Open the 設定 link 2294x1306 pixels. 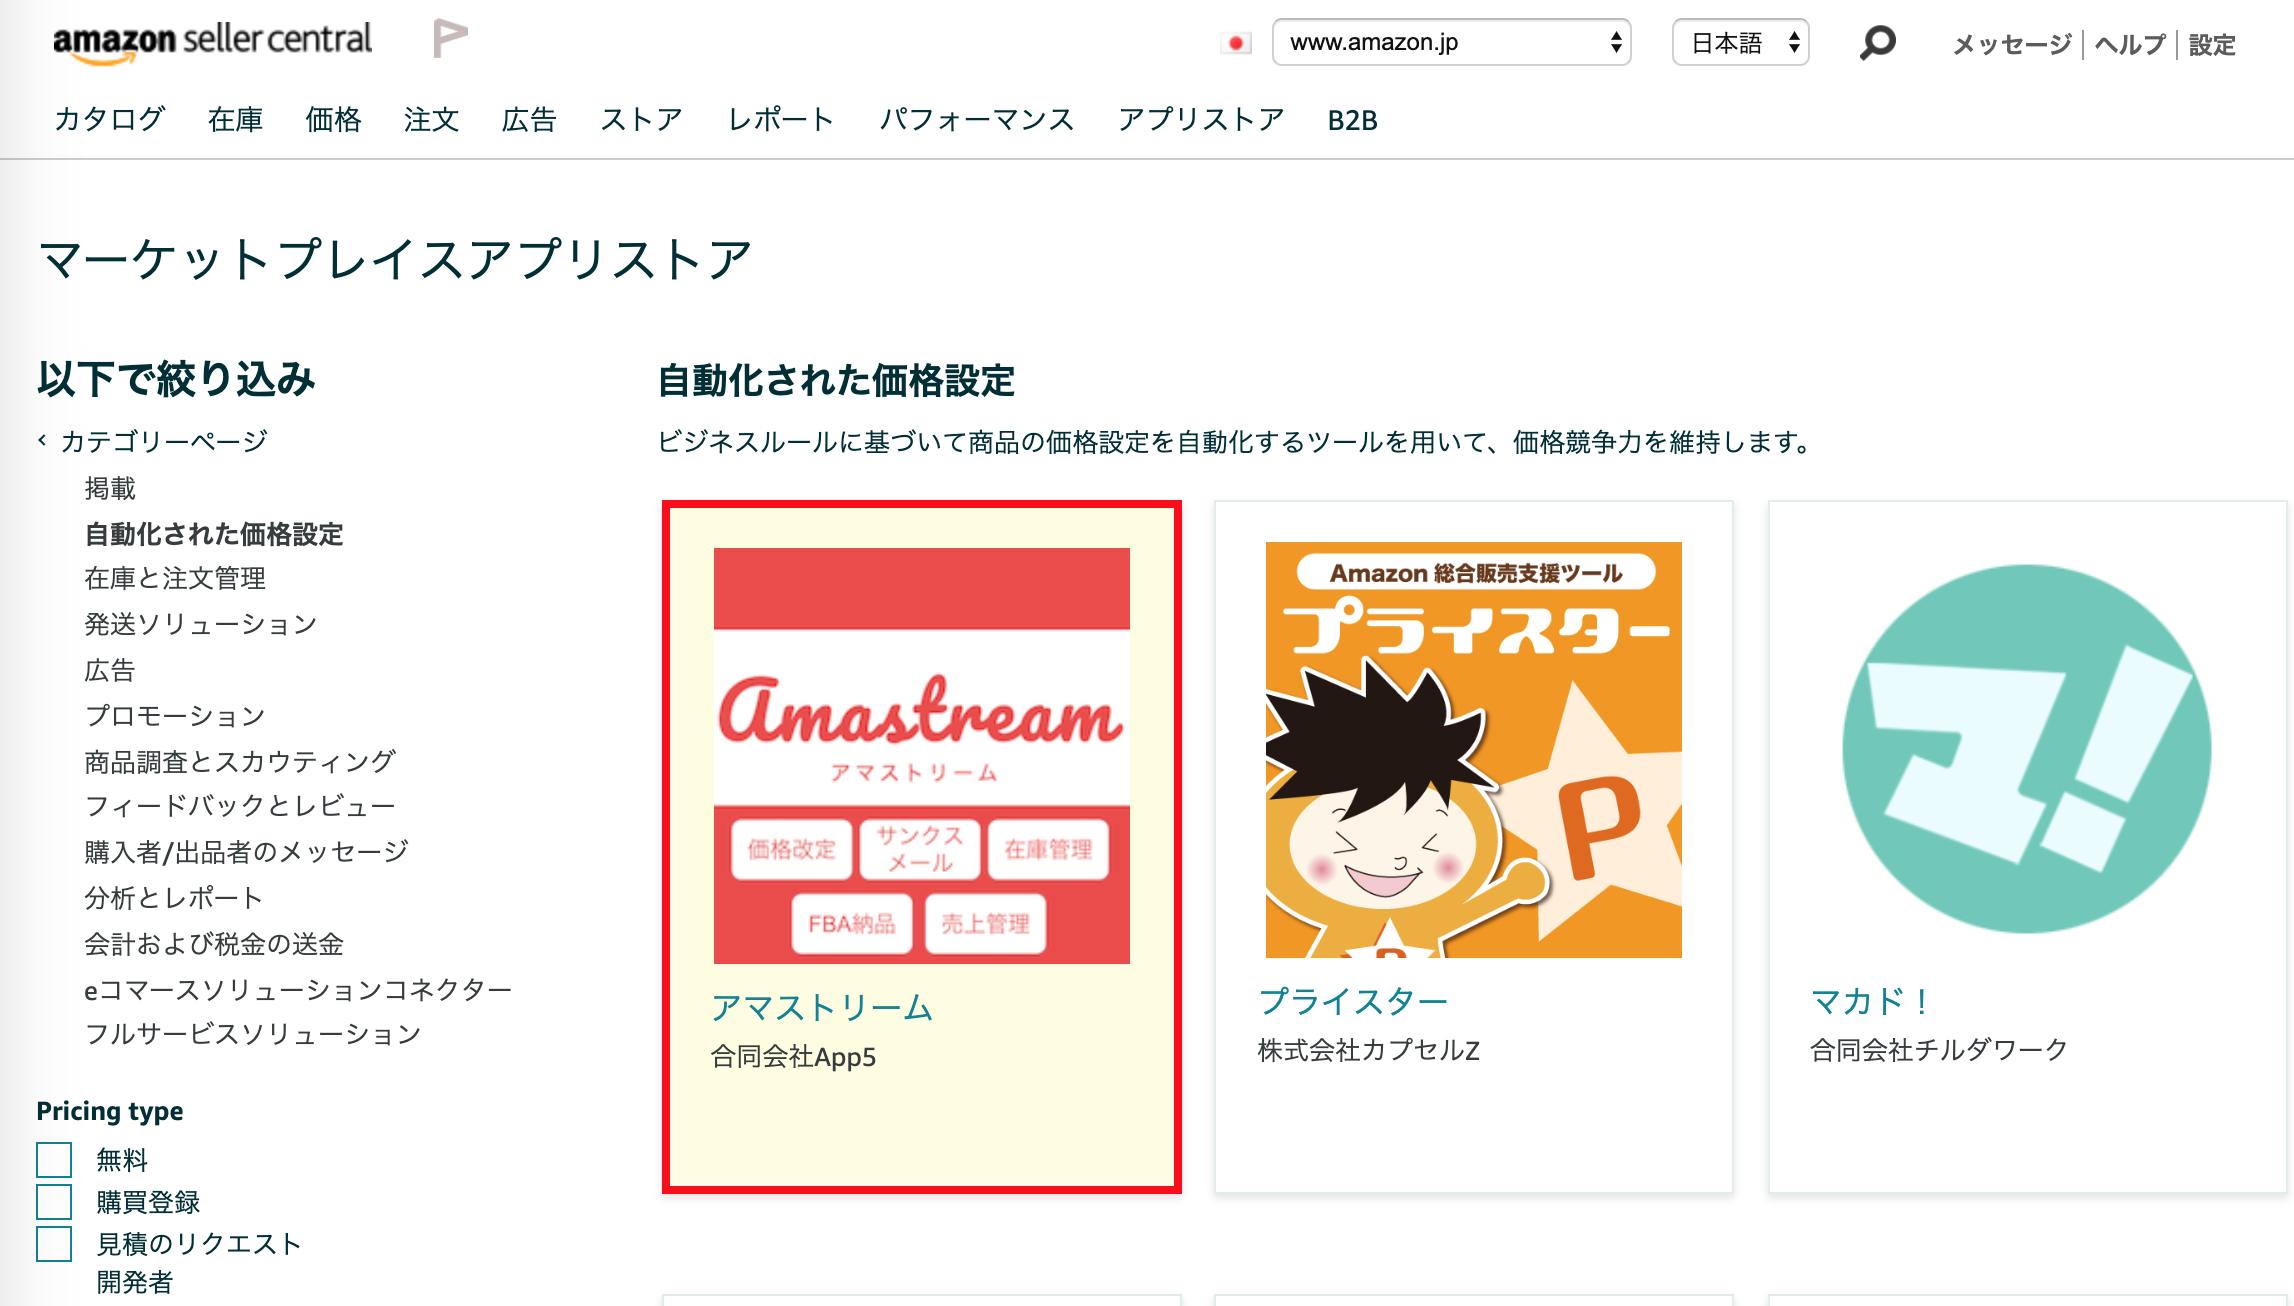2212,44
